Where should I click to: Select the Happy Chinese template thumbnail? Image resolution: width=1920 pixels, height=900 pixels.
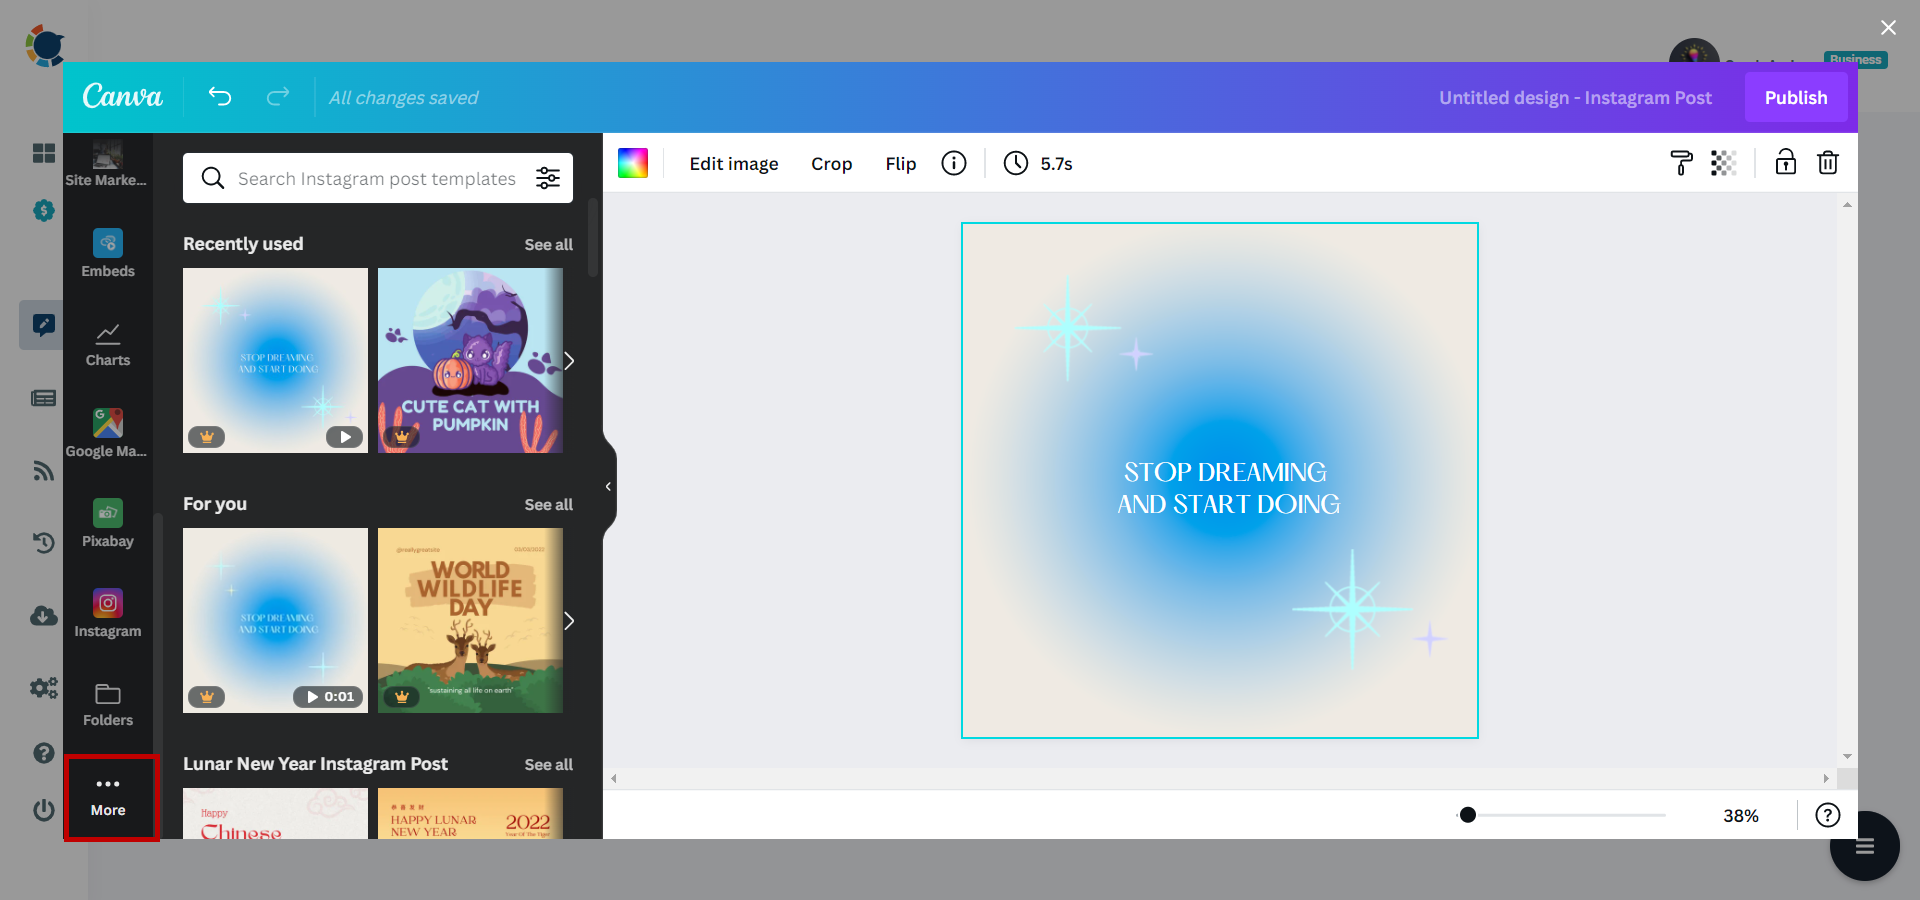275,813
